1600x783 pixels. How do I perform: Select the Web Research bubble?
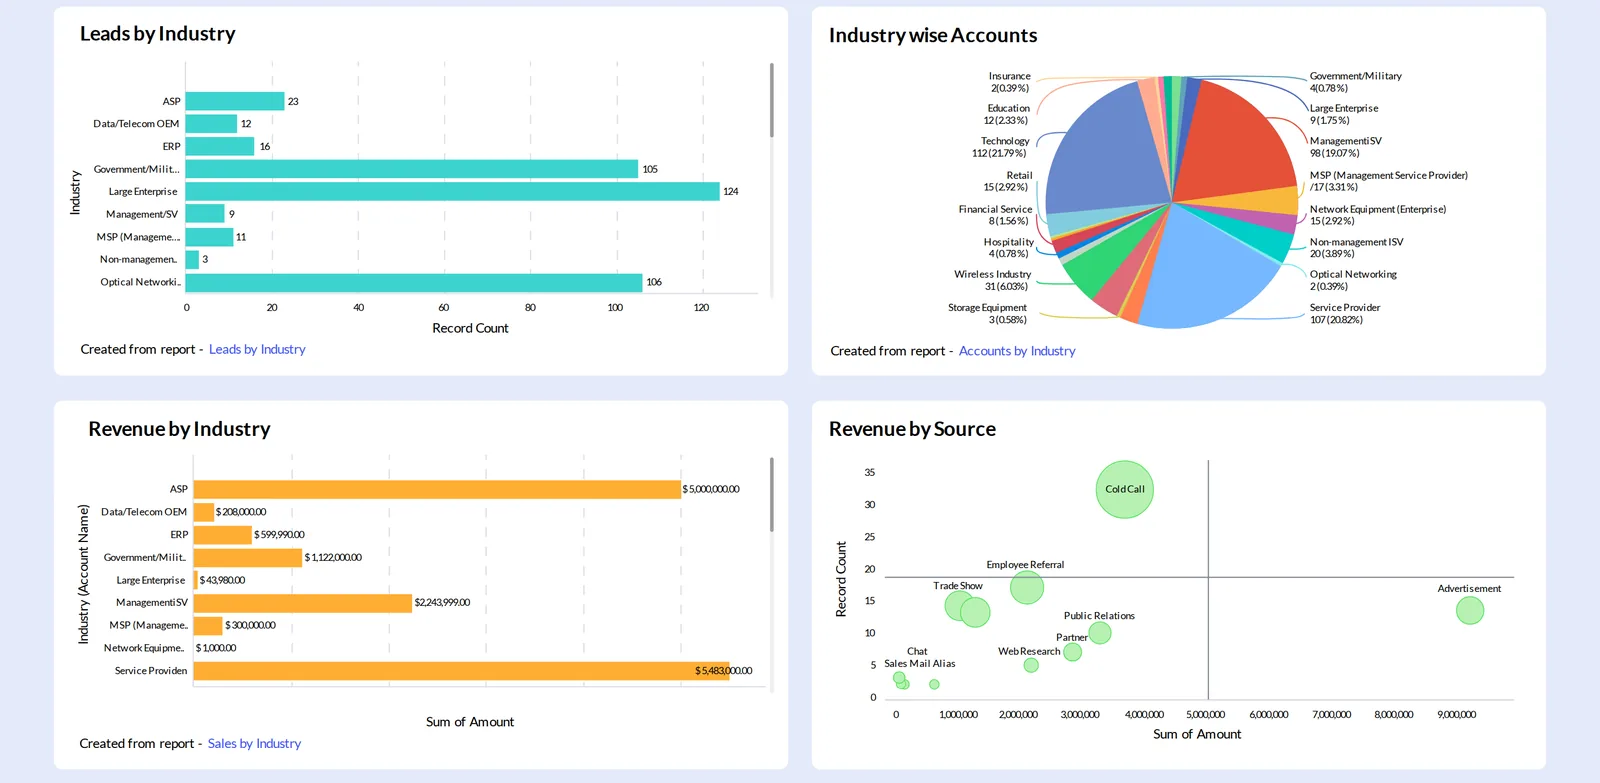tap(1031, 665)
